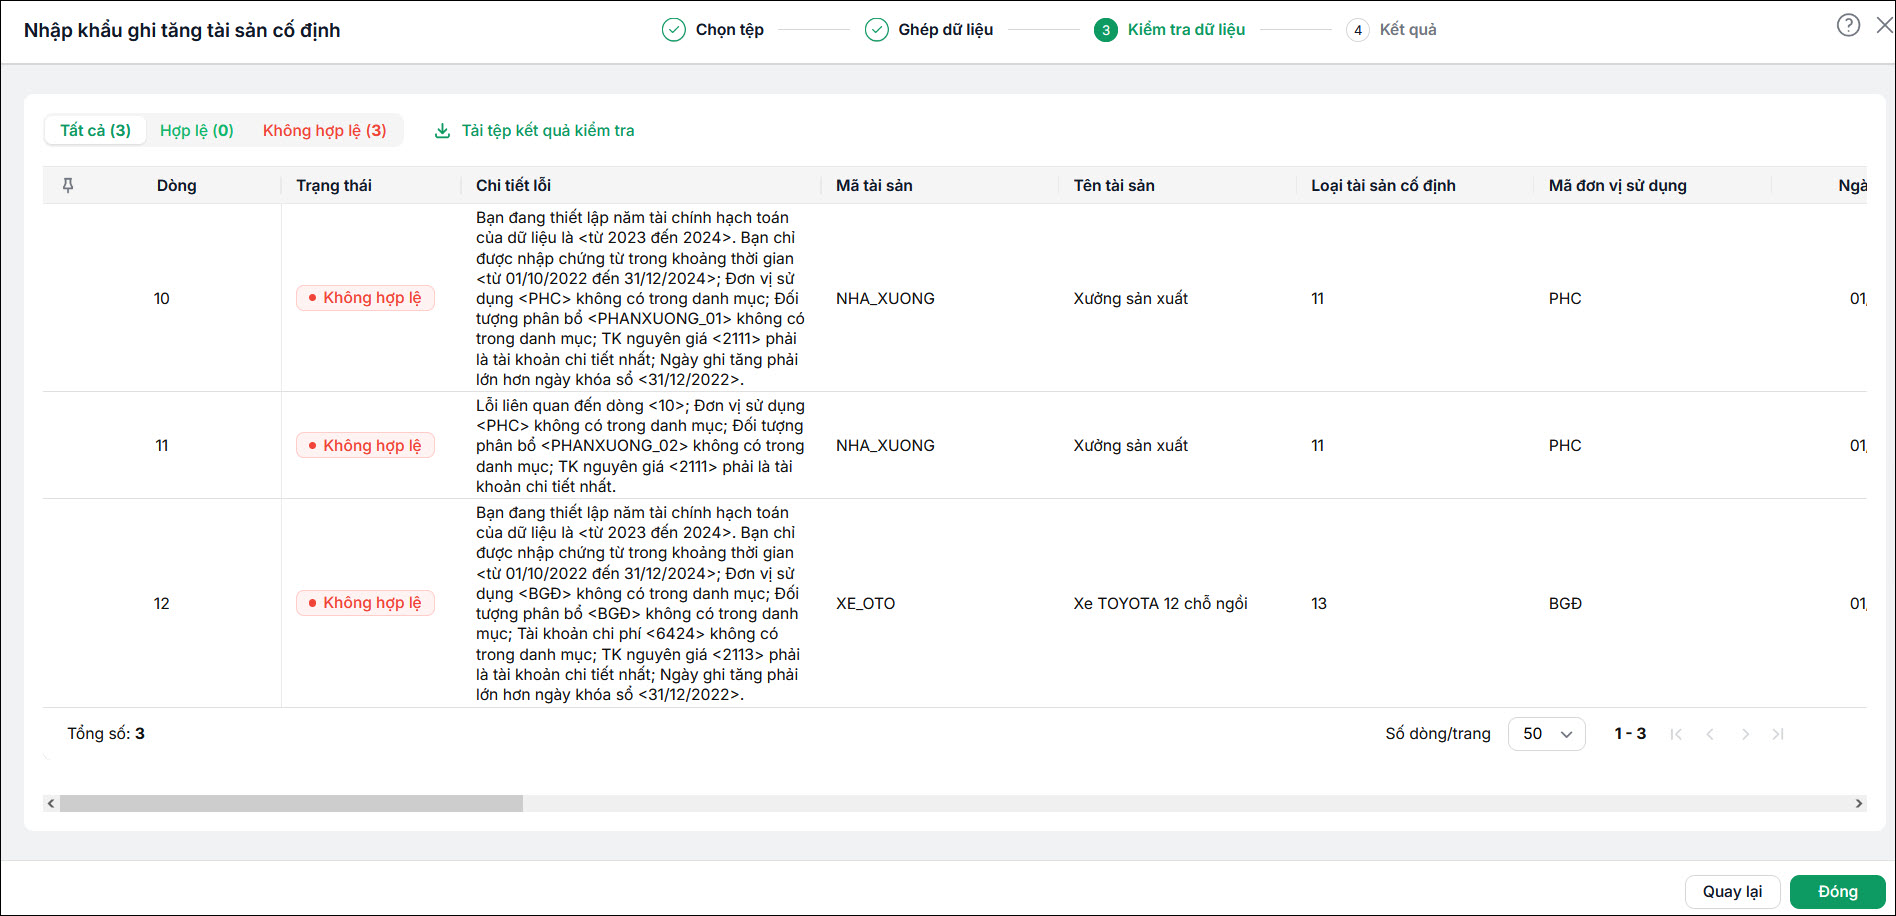This screenshot has height=916, width=1896.
Task: Switch to the Hợp lệ (0) tab
Action: tap(197, 130)
